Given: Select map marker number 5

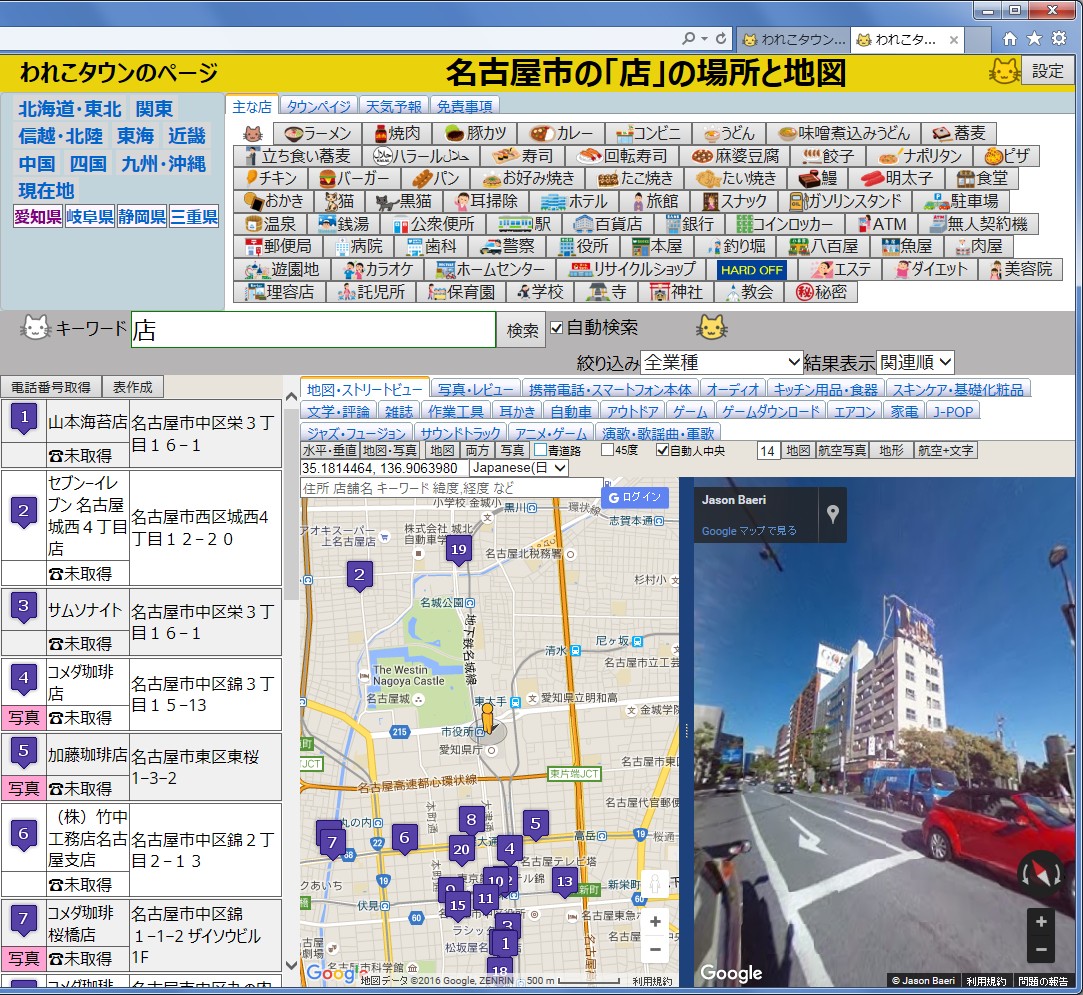Looking at the screenshot, I should [x=535, y=824].
